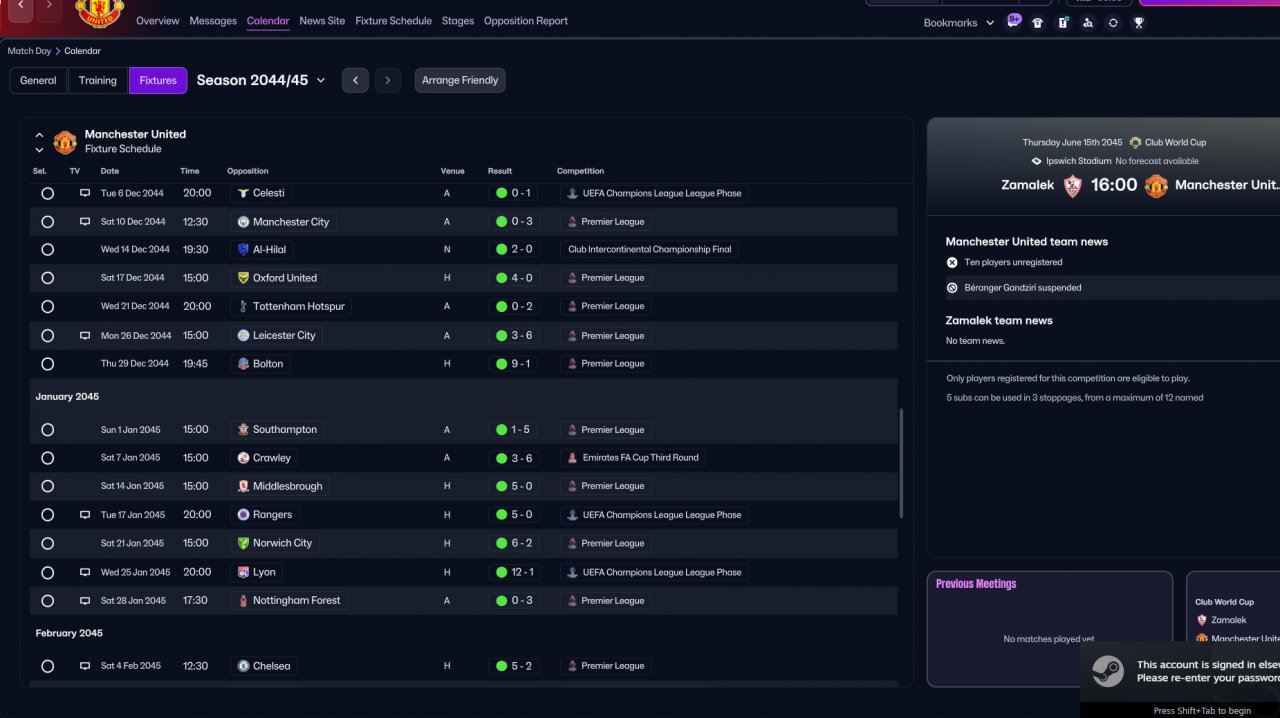Open the scouting search-person icon
Image resolution: width=1280 pixels, height=718 pixels.
tap(1088, 22)
